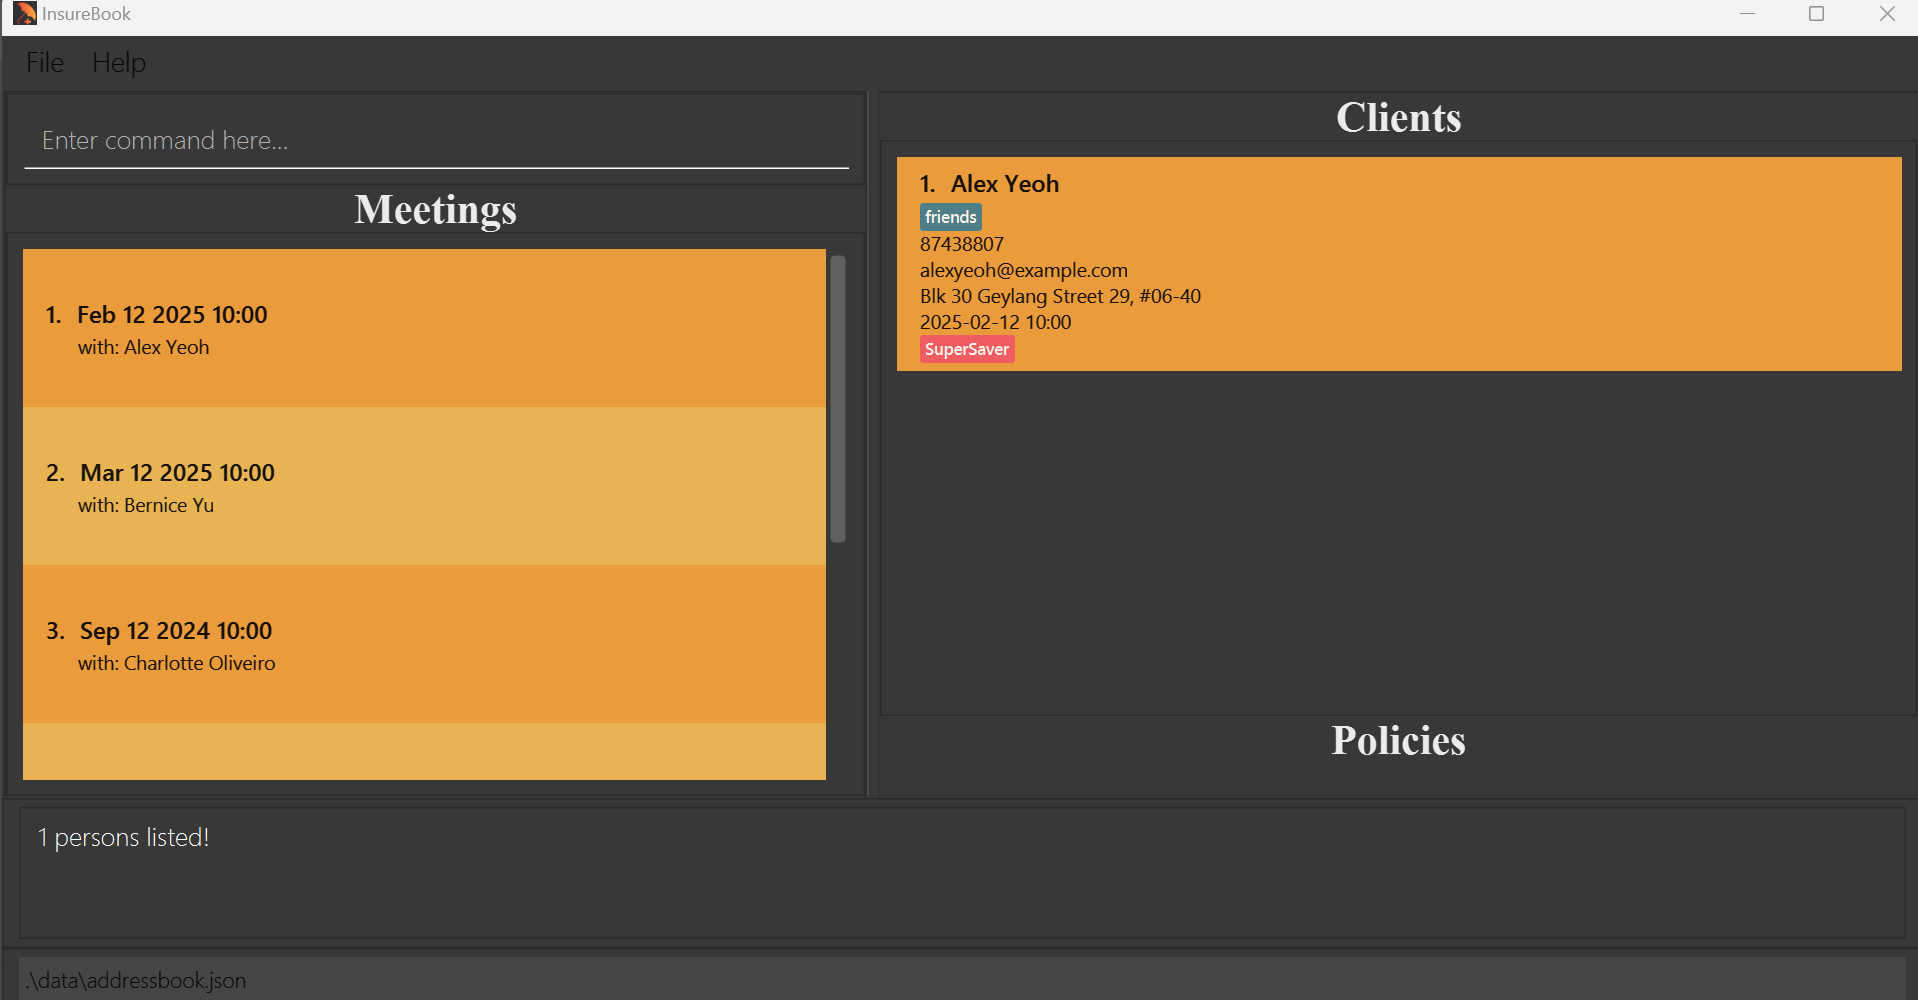Click the Meetings panel header
The image size is (1918, 1000).
(435, 210)
